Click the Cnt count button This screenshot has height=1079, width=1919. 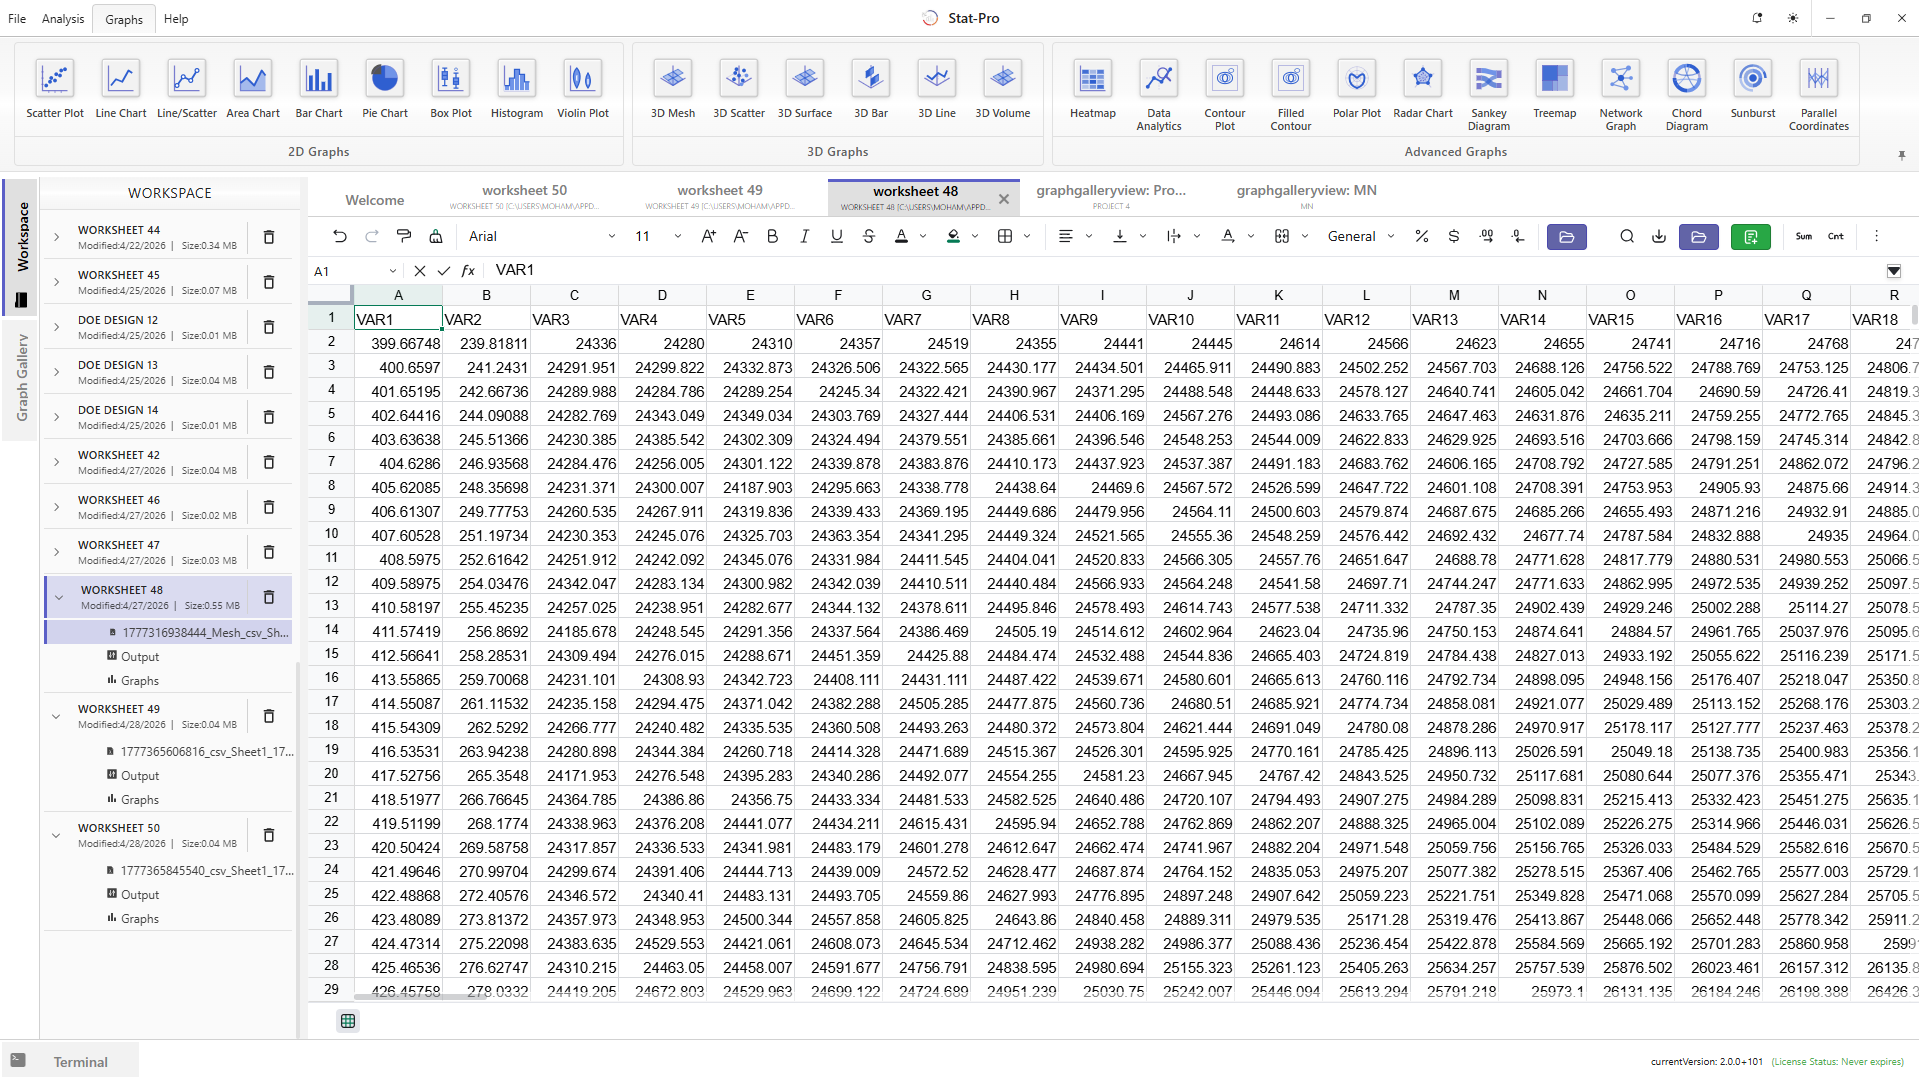pyautogui.click(x=1836, y=236)
